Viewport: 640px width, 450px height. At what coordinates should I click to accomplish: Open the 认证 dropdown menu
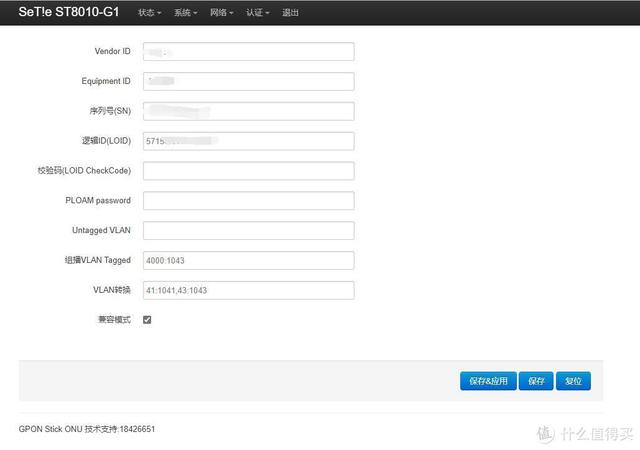257,13
